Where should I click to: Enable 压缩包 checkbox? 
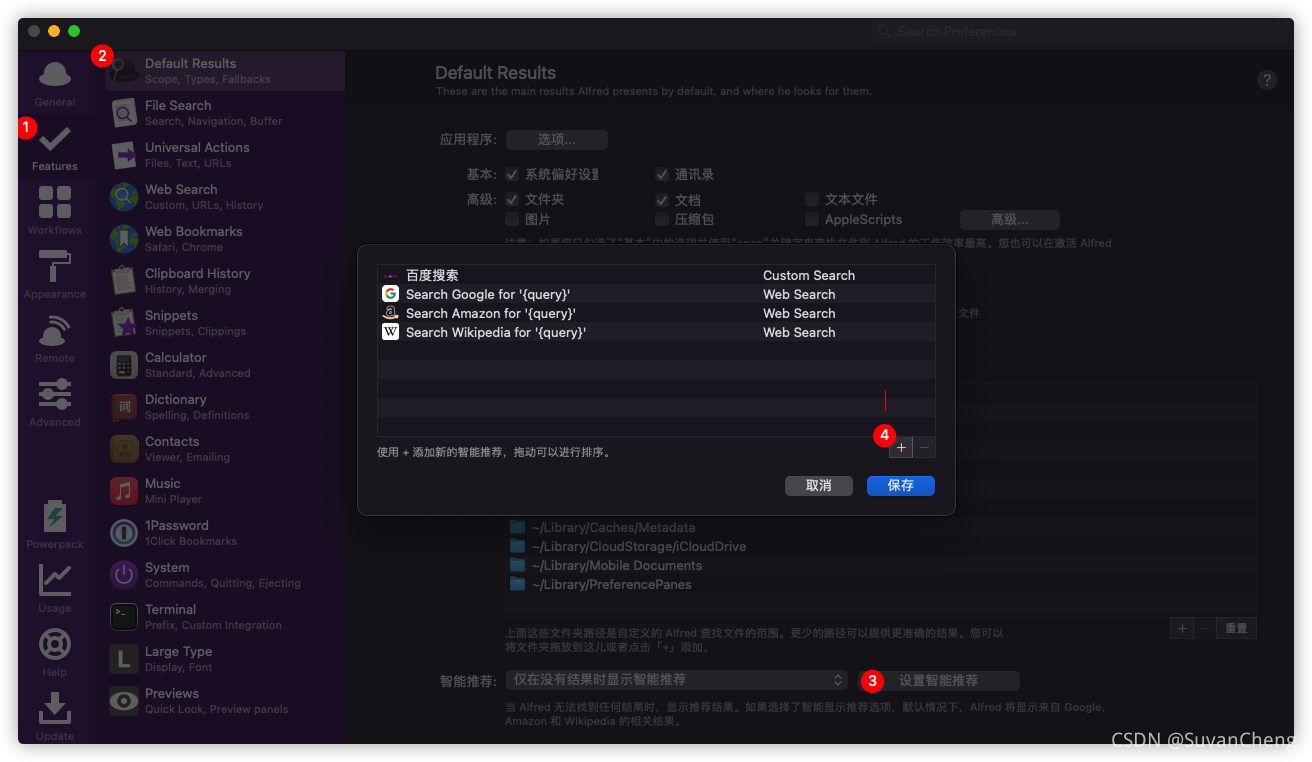[x=662, y=219]
